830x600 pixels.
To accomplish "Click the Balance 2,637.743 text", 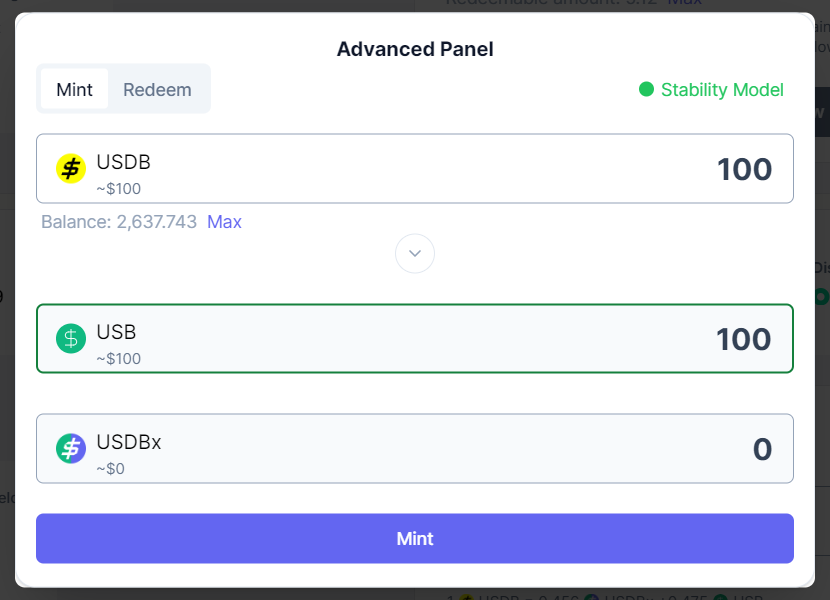I will (x=119, y=222).
